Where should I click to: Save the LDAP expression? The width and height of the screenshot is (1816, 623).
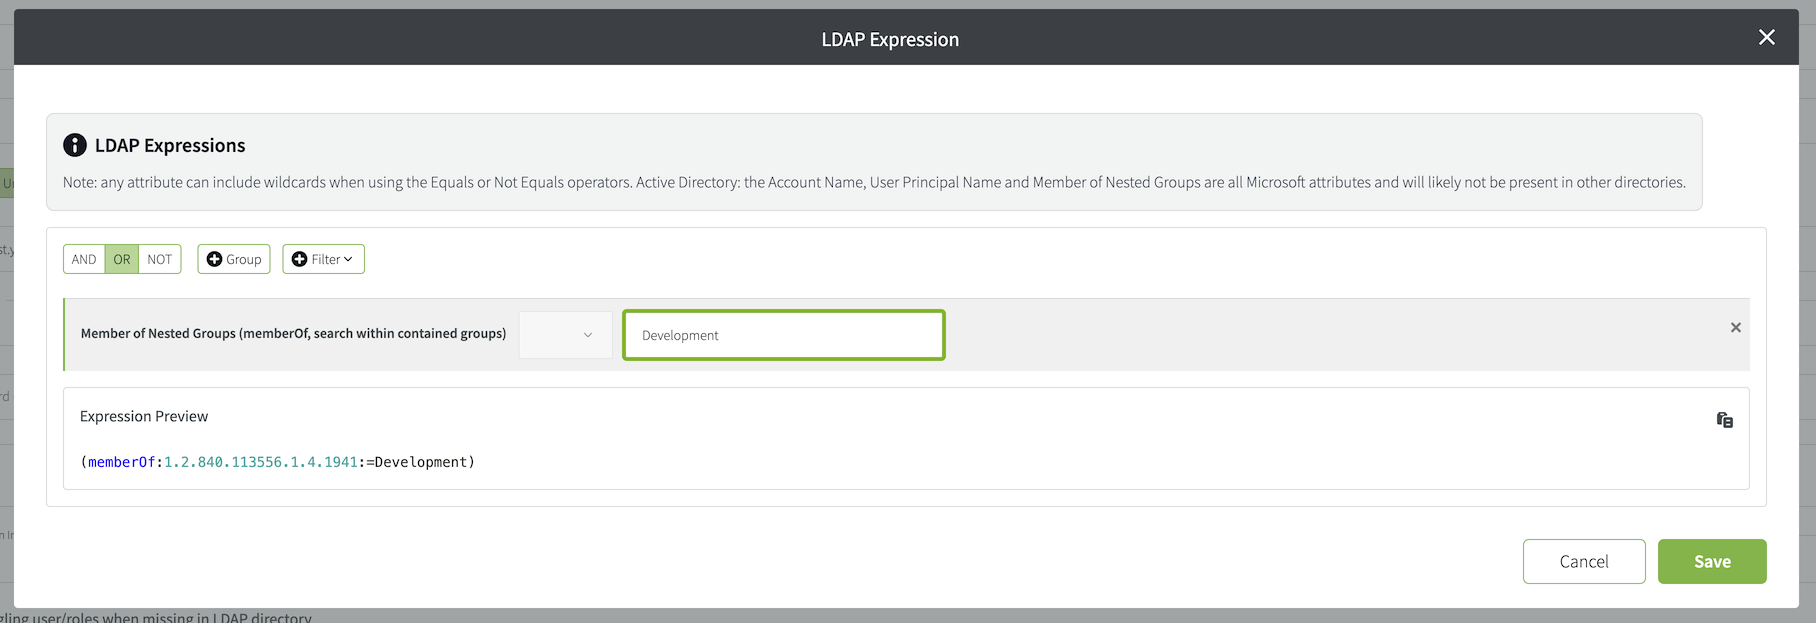tap(1711, 562)
